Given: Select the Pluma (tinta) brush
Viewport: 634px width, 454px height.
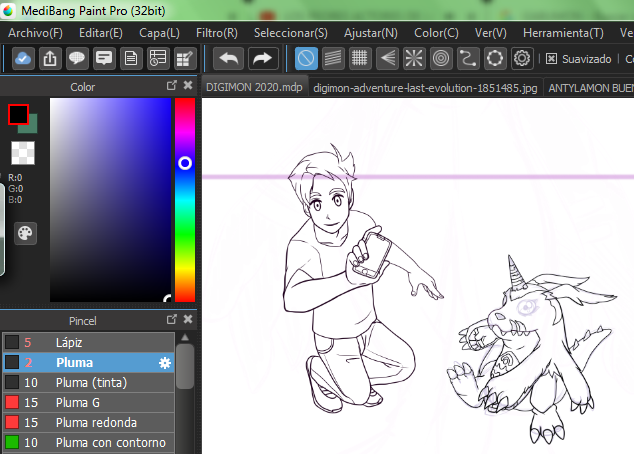Looking at the screenshot, I should pyautogui.click(x=89, y=382).
